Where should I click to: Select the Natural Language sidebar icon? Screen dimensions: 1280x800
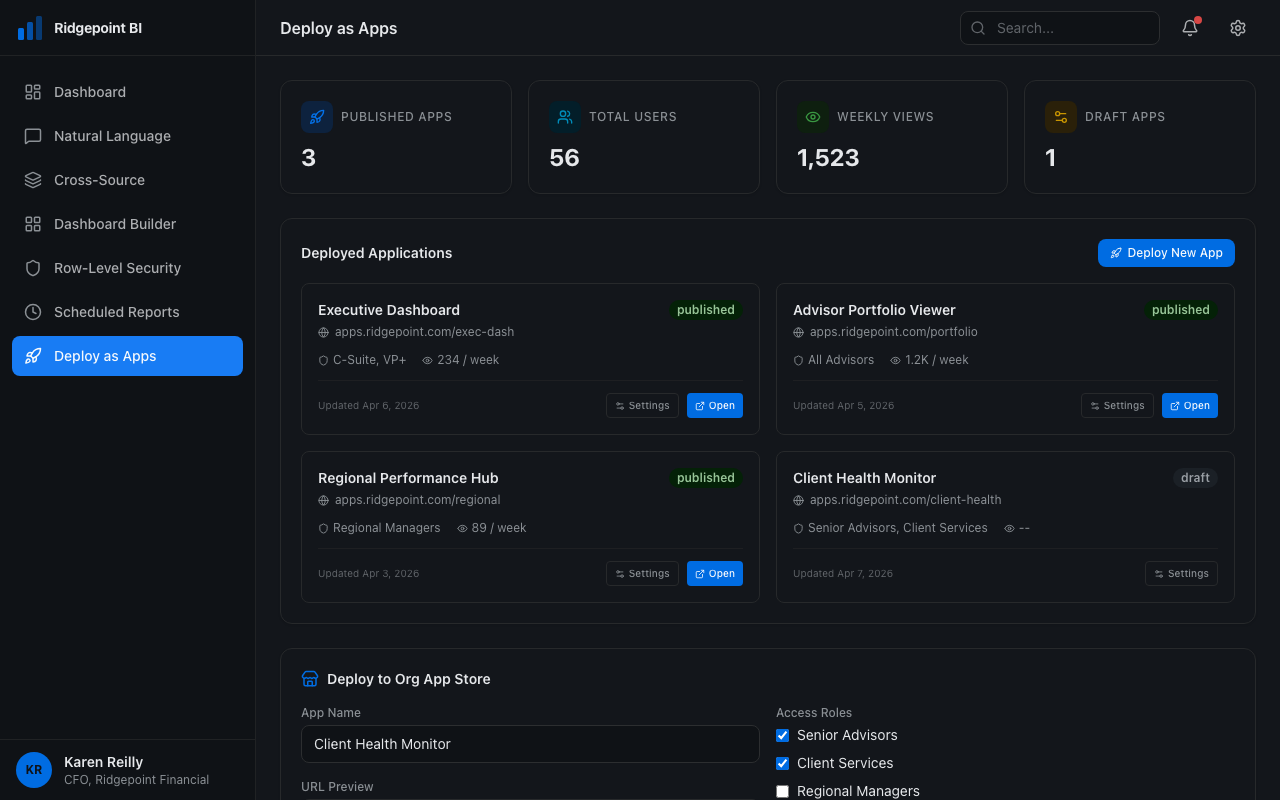[32, 136]
